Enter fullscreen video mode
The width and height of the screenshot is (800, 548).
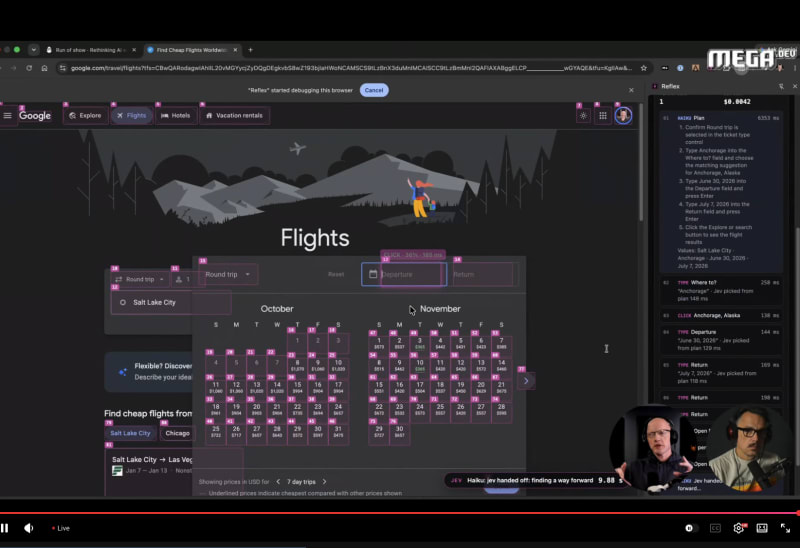(785, 528)
